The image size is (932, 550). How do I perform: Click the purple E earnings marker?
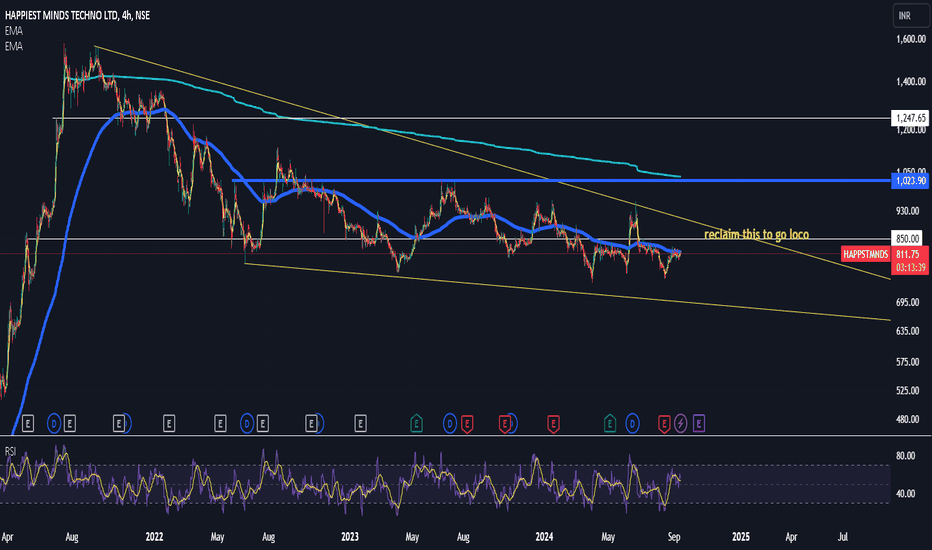699,423
